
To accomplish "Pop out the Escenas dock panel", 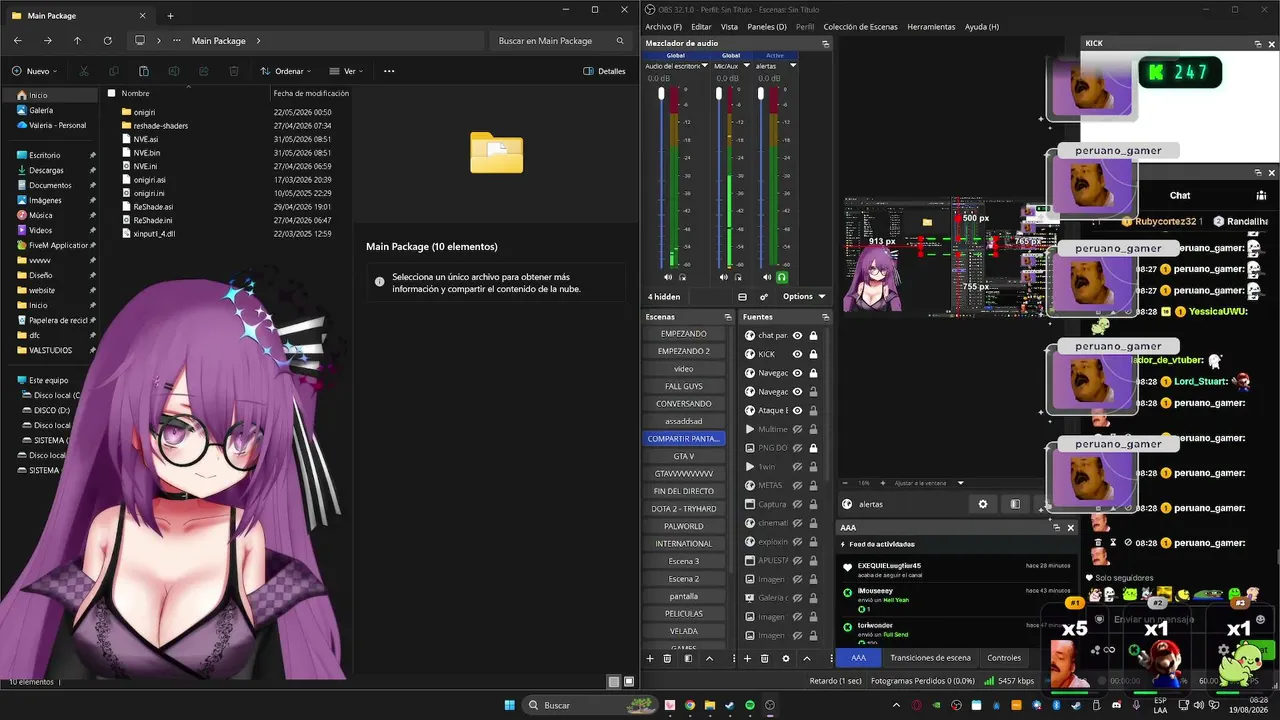I will (727, 317).
